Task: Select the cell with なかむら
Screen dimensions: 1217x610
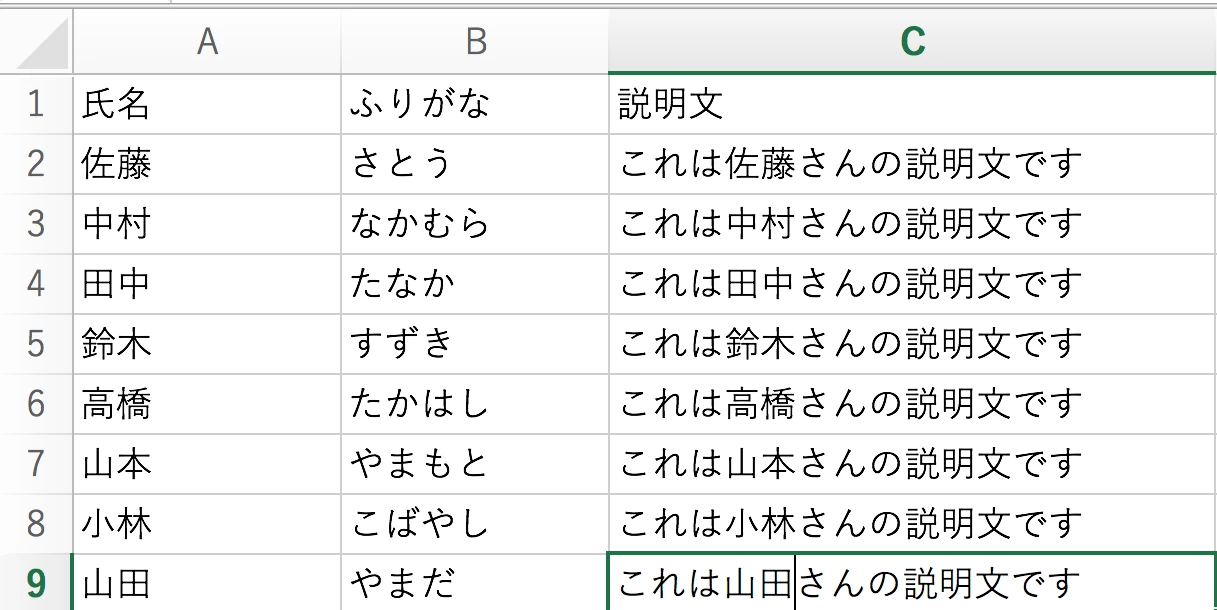Action: (x=475, y=224)
